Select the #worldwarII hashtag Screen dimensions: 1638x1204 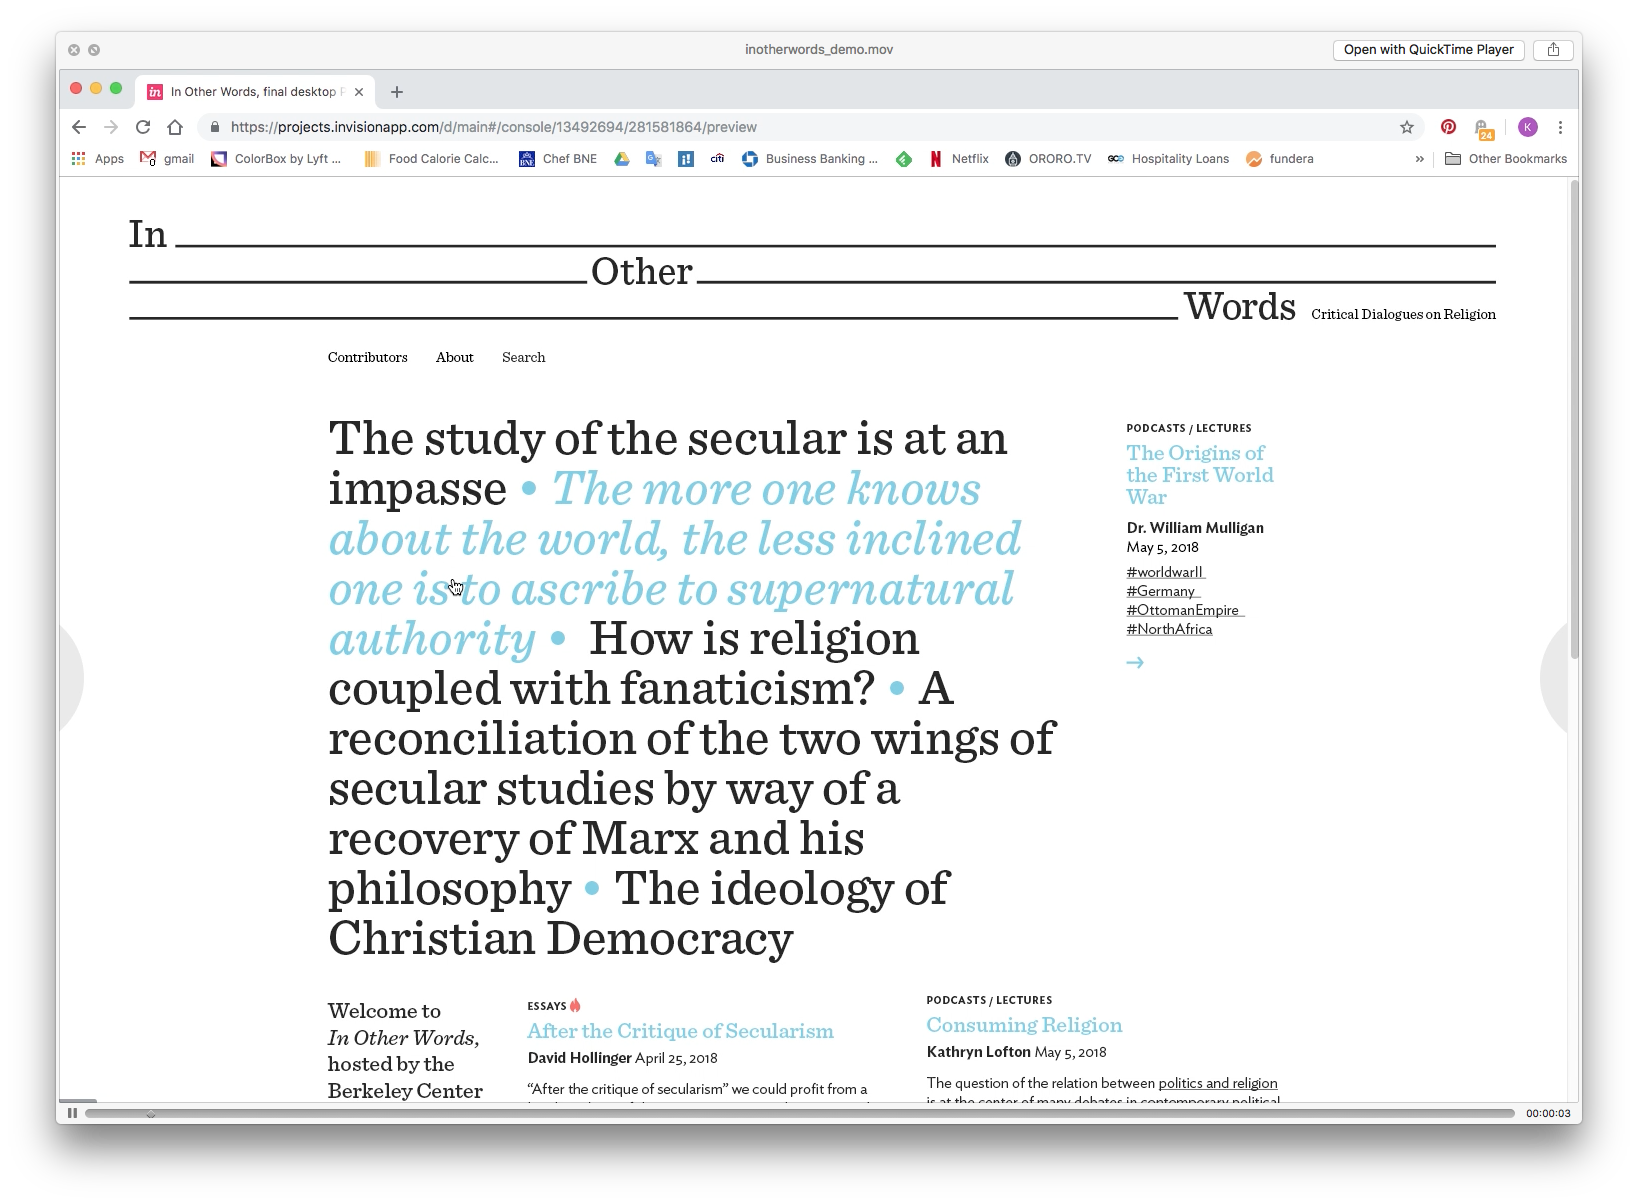coord(1165,572)
